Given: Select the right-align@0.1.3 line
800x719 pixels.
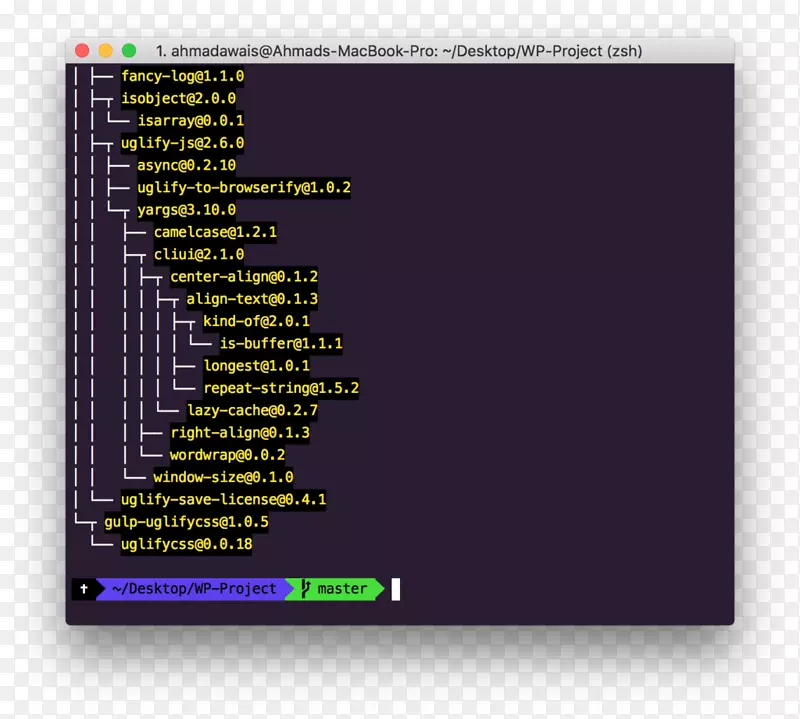Looking at the screenshot, I should 240,433.
